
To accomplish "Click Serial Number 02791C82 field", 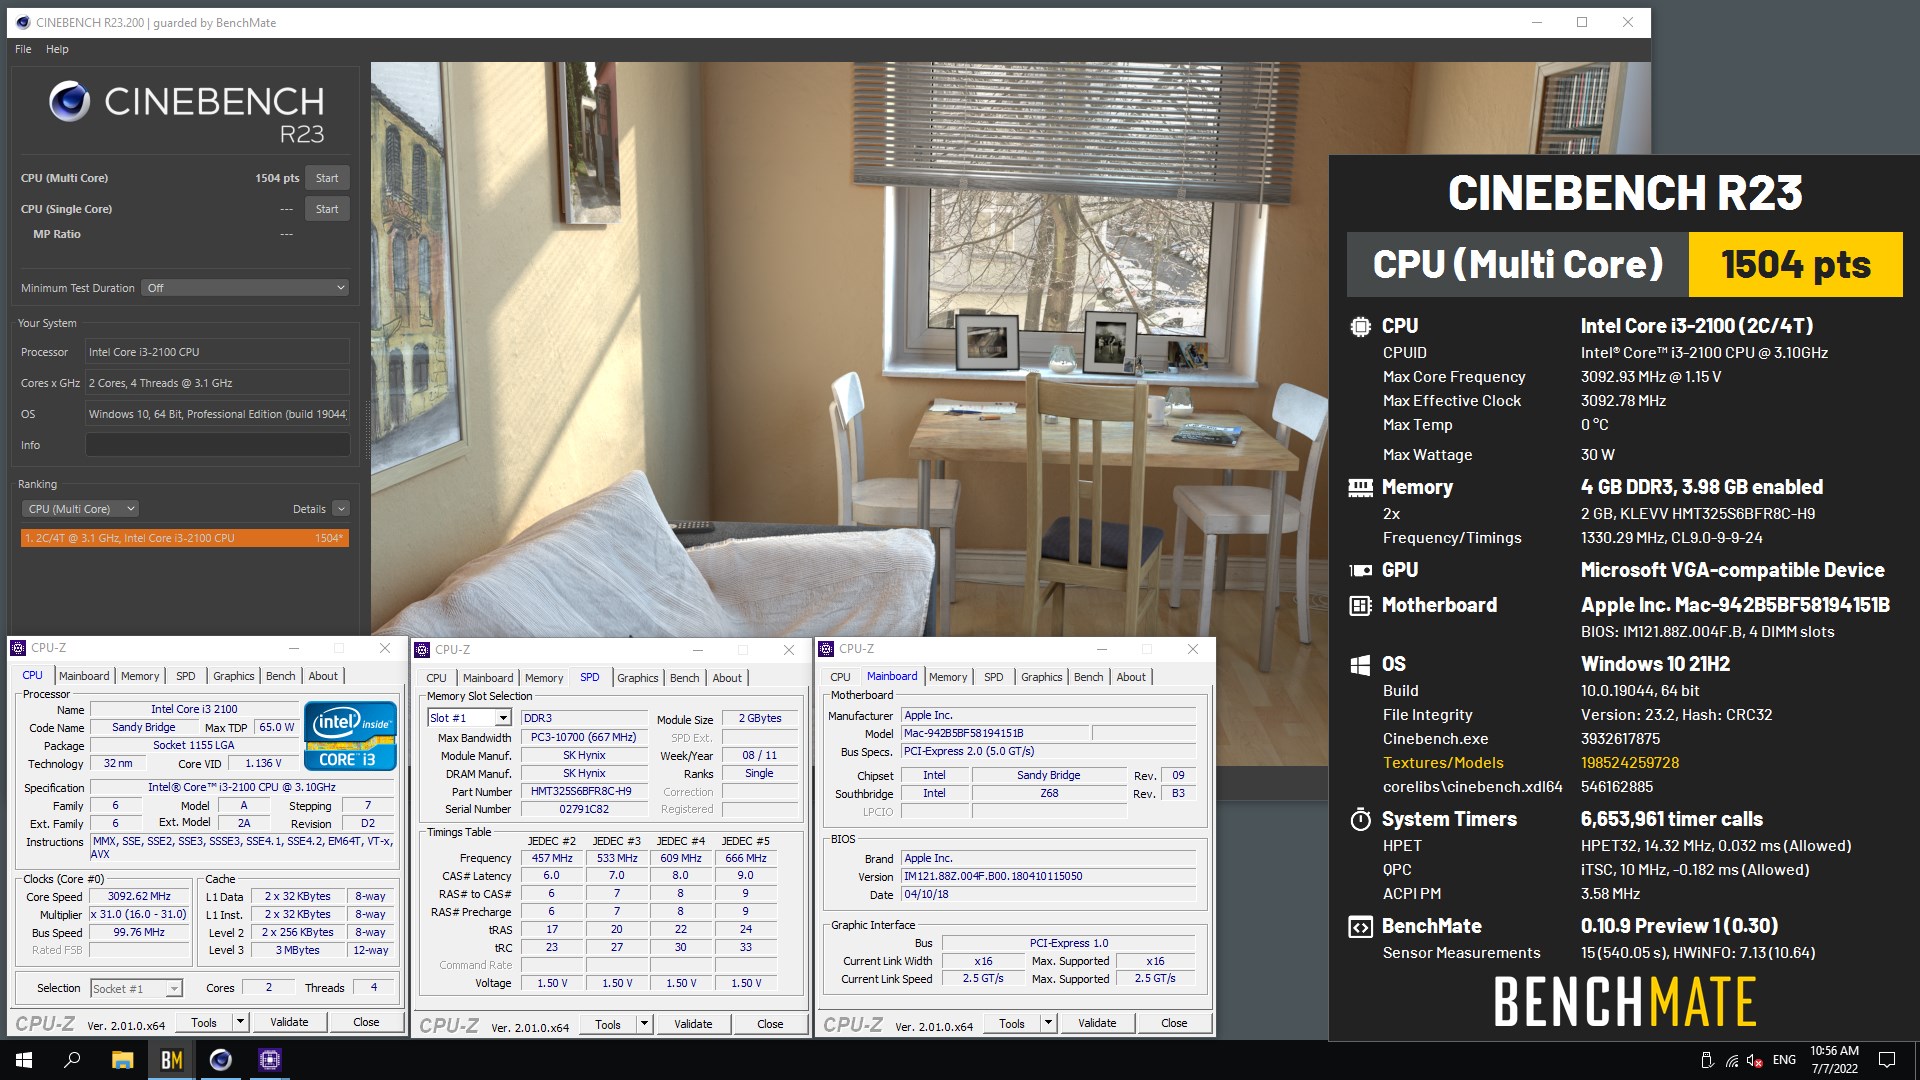I will point(584,809).
